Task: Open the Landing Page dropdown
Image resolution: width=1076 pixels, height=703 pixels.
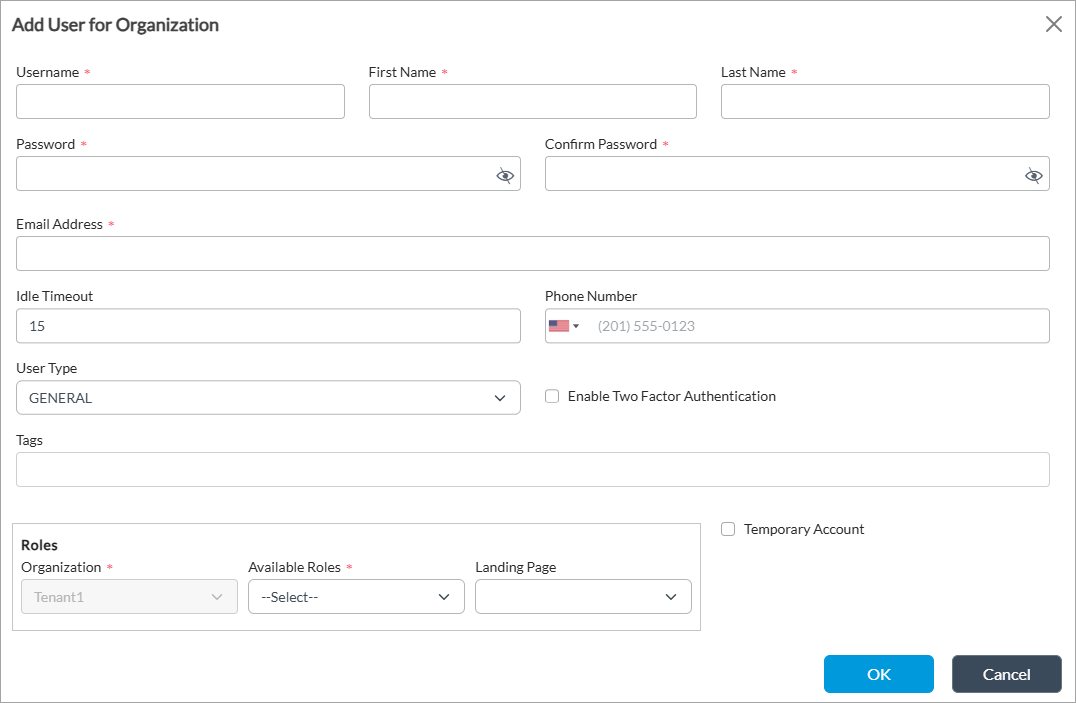Action: point(583,597)
